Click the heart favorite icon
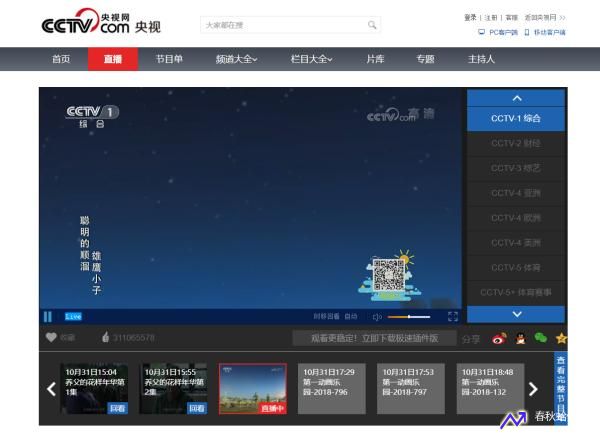This screenshot has height=443, width=600. pyautogui.click(x=51, y=337)
